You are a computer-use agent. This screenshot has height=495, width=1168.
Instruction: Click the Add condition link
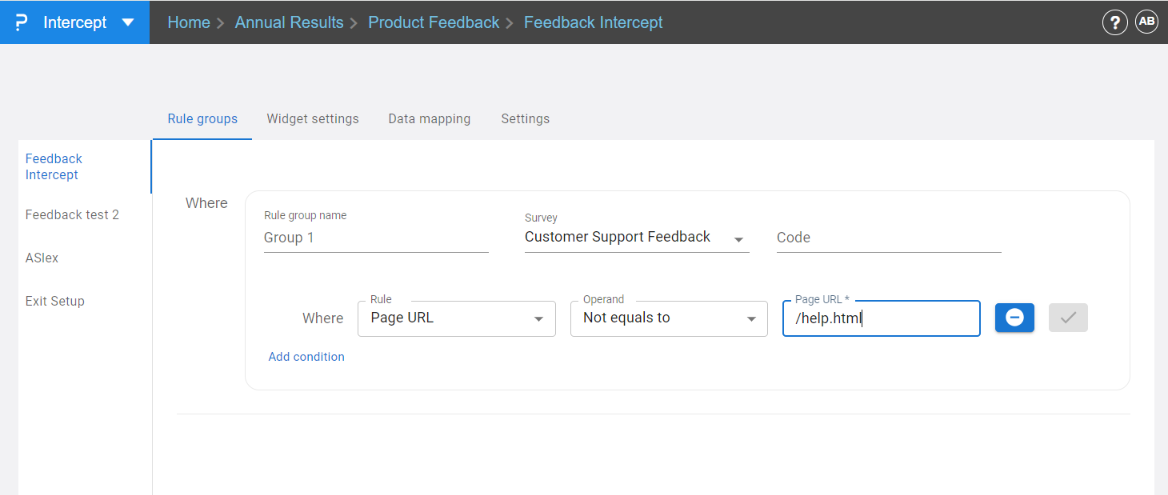pos(306,357)
